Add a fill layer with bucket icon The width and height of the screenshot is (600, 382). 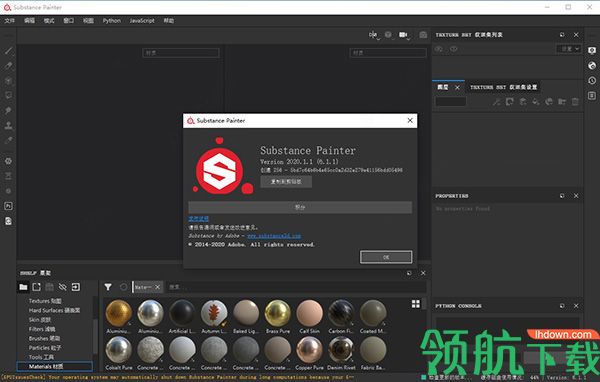[536, 101]
